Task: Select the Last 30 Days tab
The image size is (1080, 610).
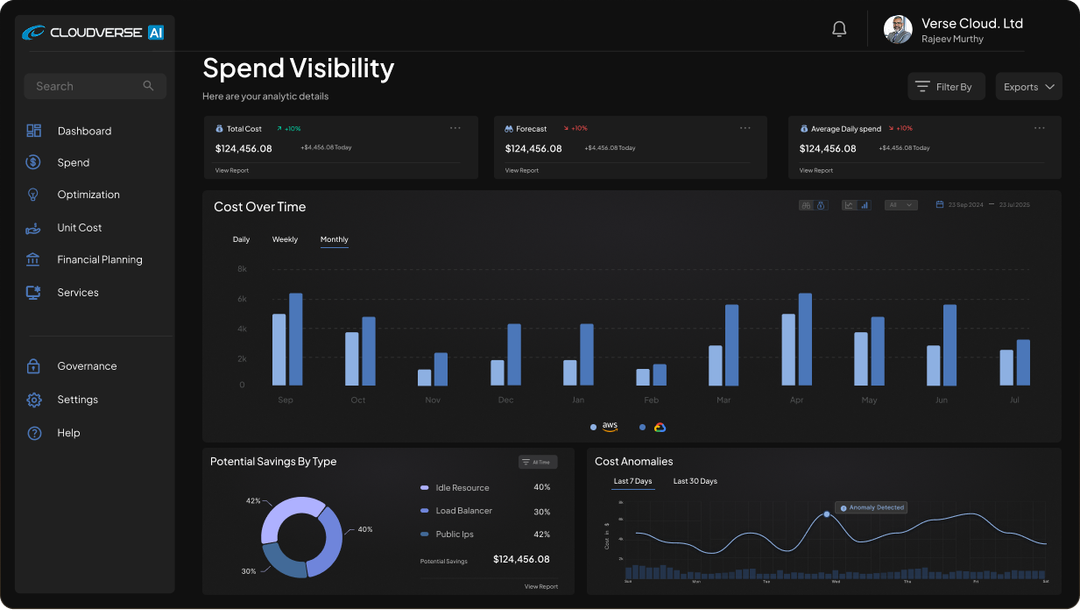Action: point(695,481)
